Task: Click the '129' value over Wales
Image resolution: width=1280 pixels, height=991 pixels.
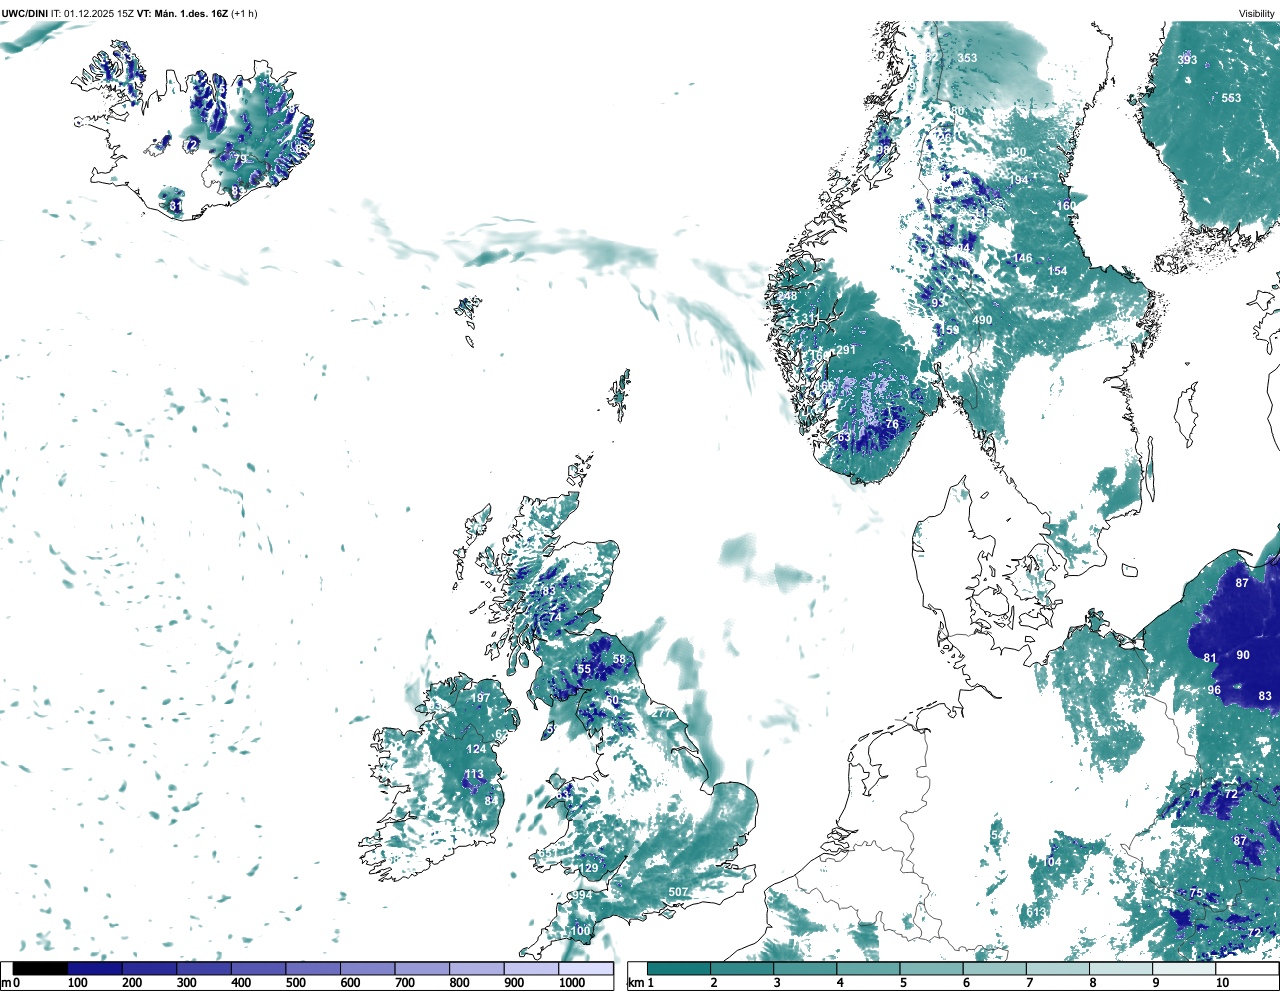Action: [x=590, y=867]
